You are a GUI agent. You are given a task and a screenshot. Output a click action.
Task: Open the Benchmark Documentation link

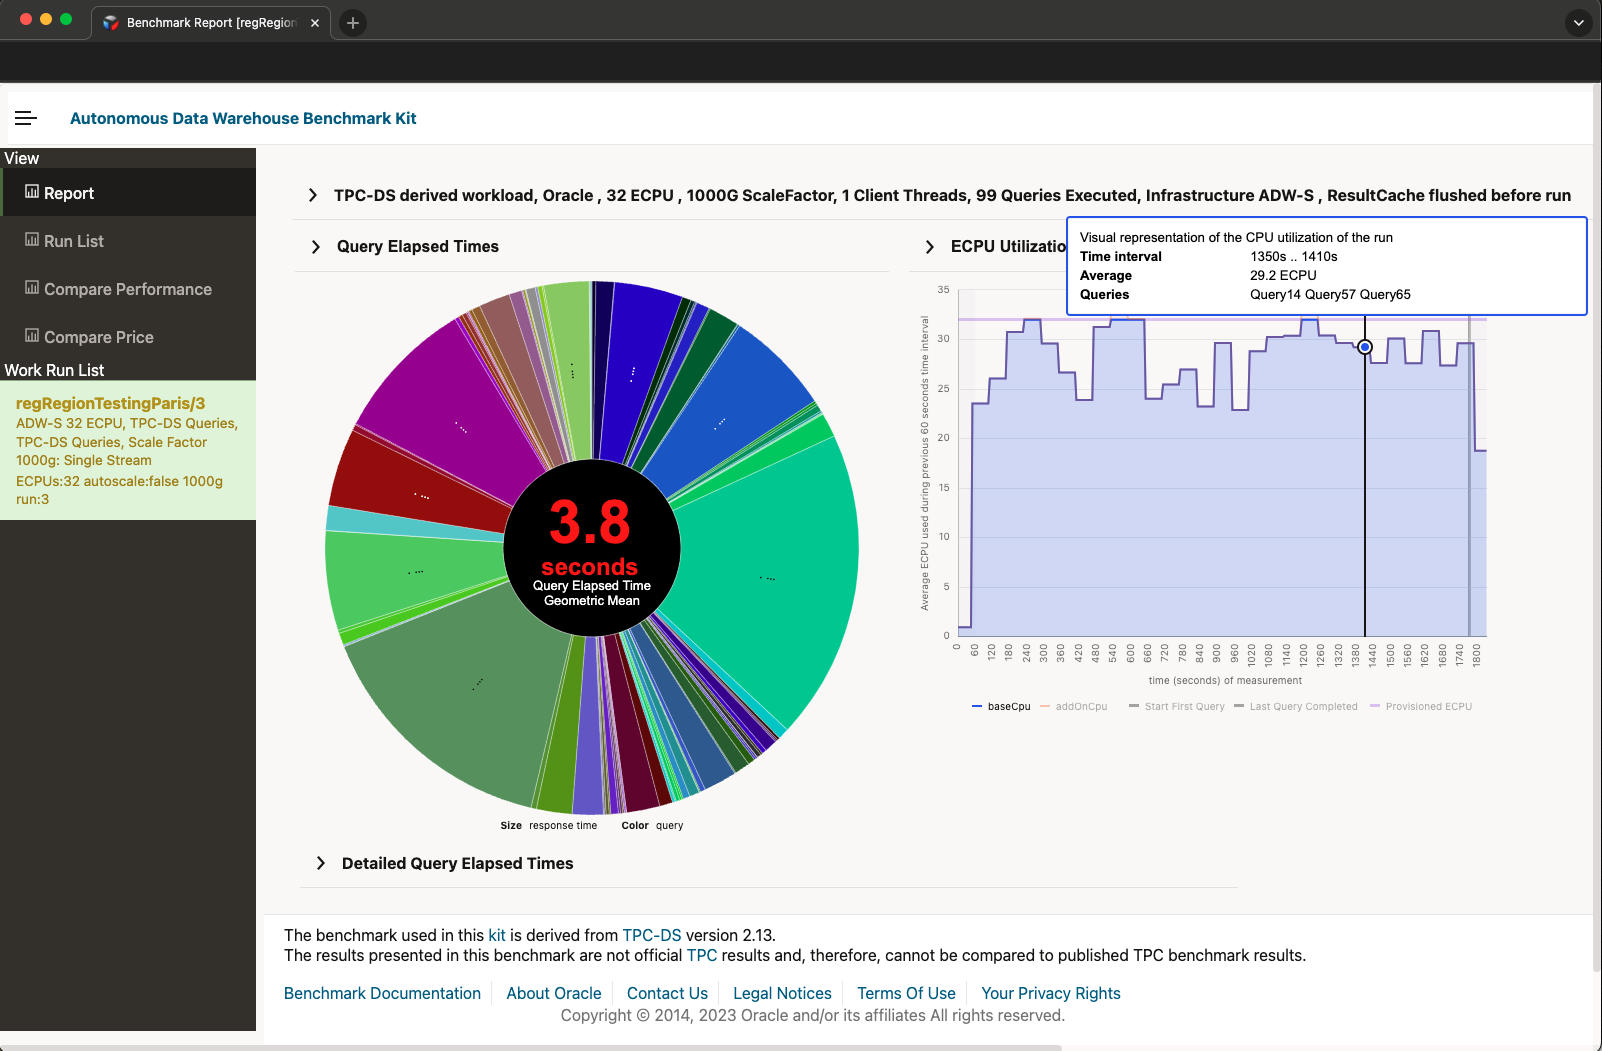(x=382, y=993)
